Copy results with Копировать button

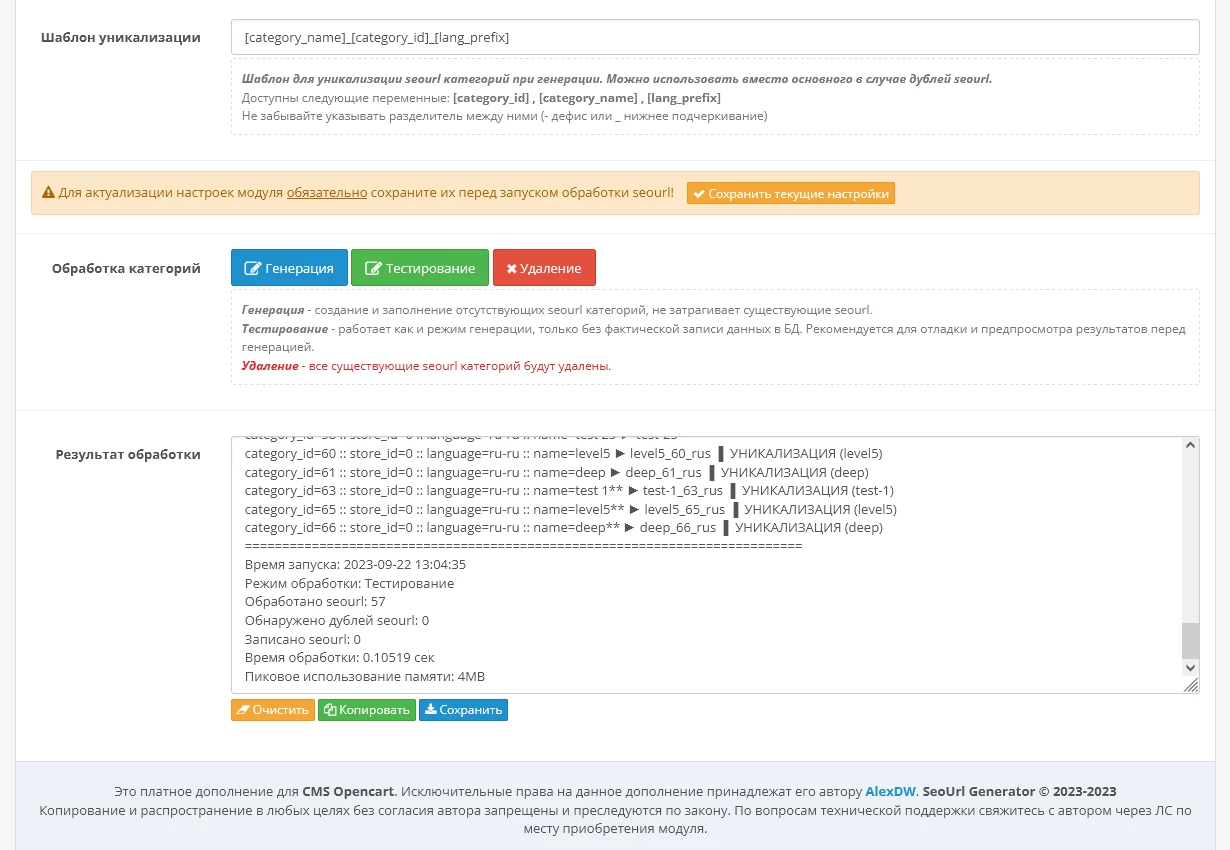pos(367,710)
